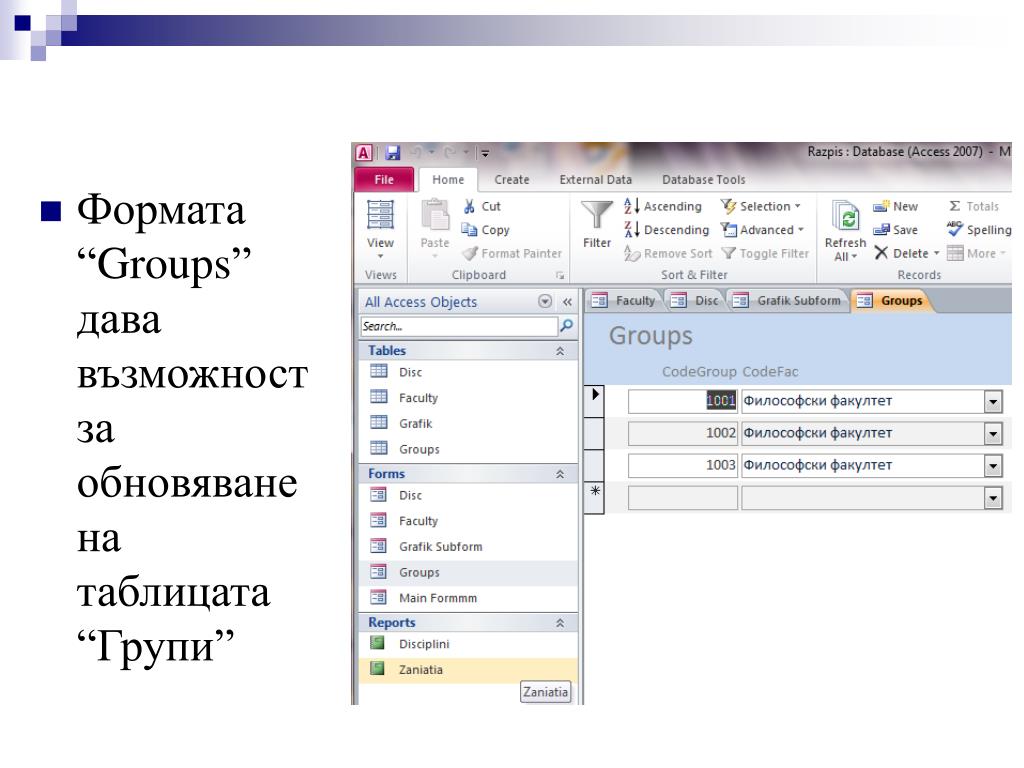Toggle the Totals sigma button
This screenshot has width=1024, height=768.
pos(974,206)
